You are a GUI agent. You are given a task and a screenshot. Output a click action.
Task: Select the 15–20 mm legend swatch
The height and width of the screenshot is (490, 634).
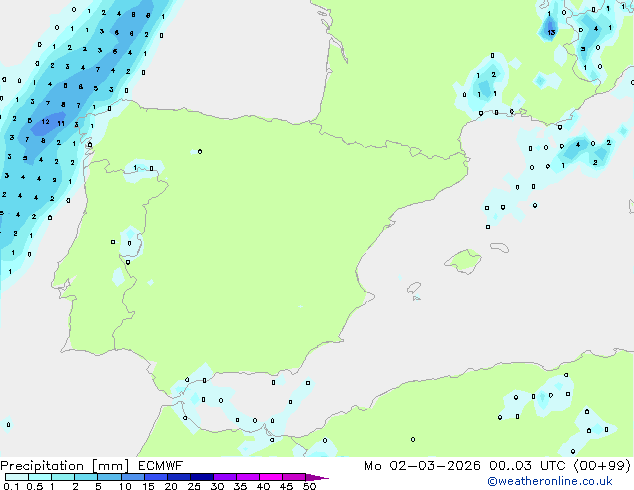pos(155,477)
